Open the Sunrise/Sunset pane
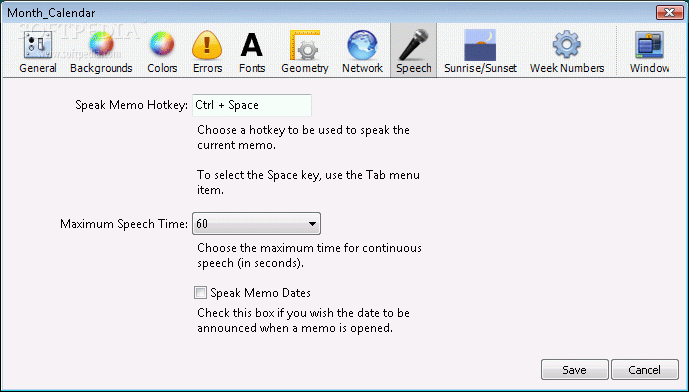 point(480,51)
